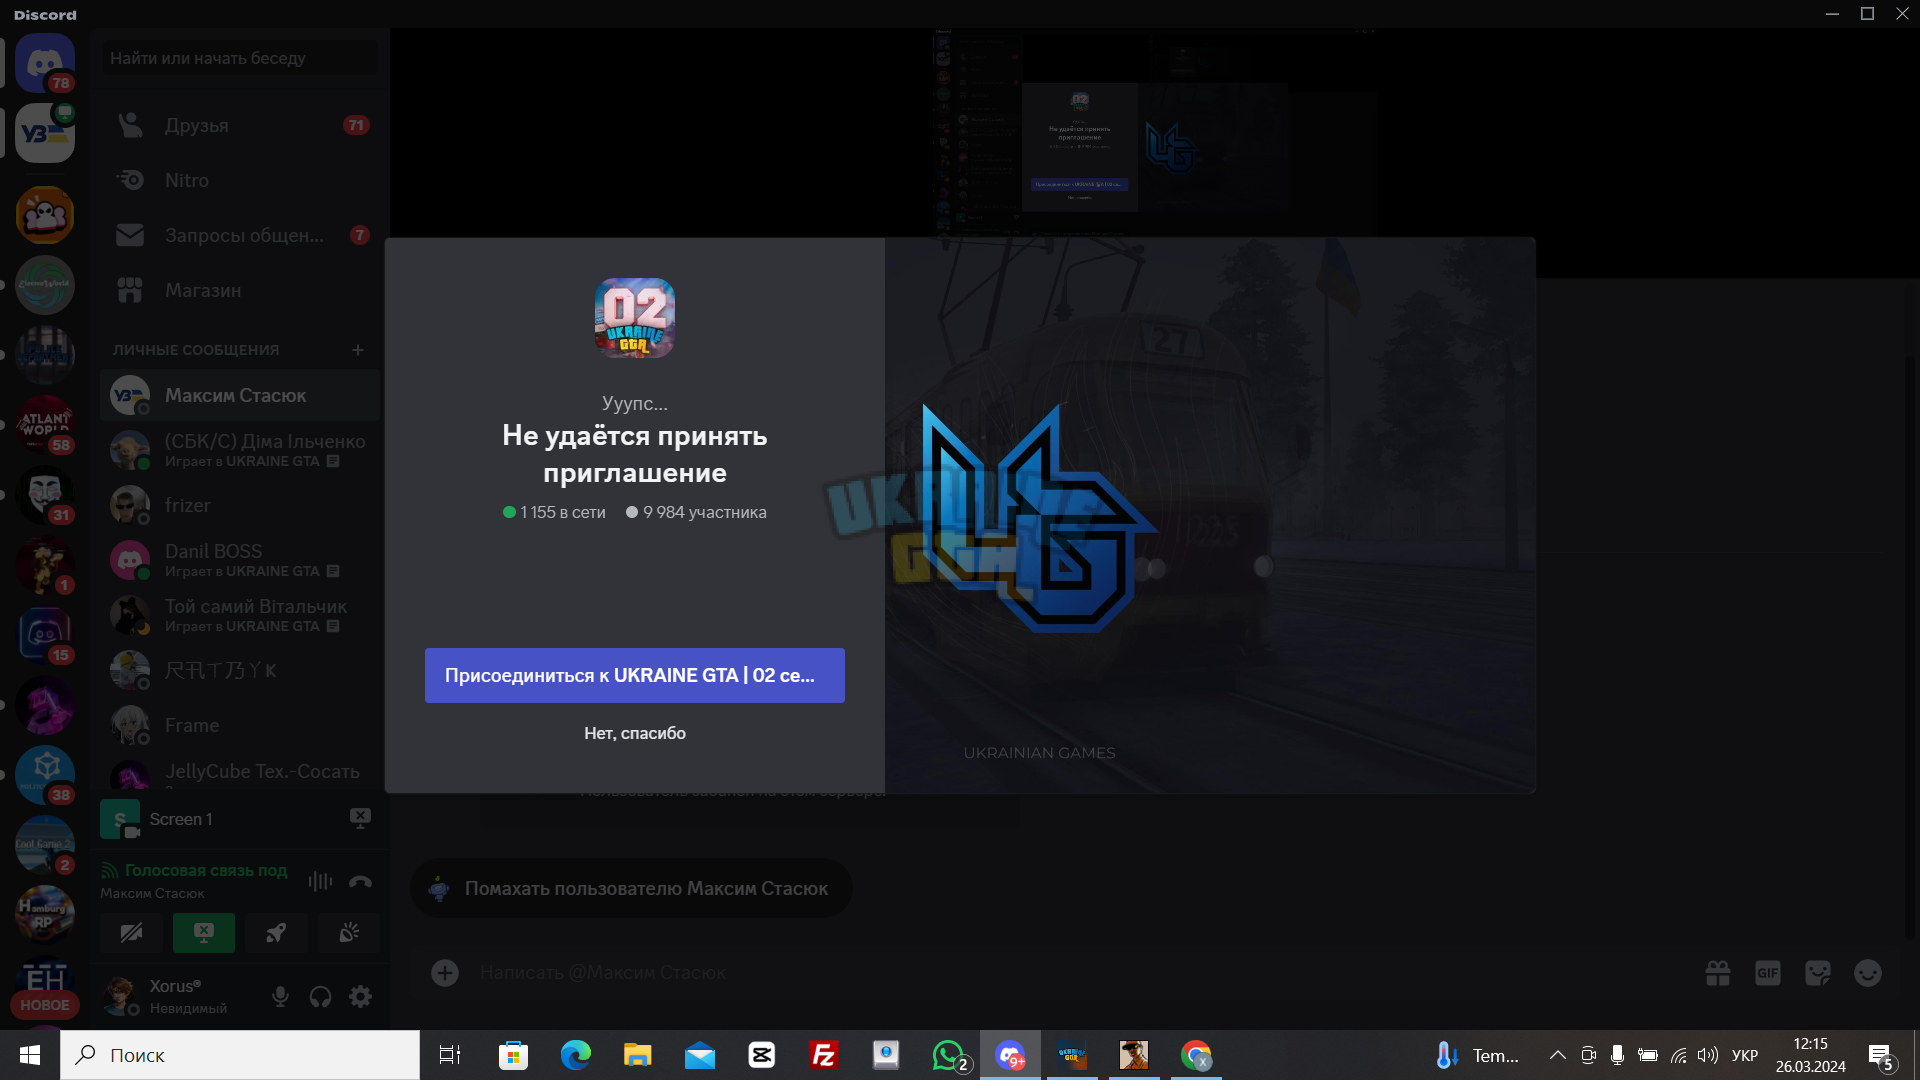Open the Друзья tab
The height and width of the screenshot is (1080, 1920).
click(240, 125)
